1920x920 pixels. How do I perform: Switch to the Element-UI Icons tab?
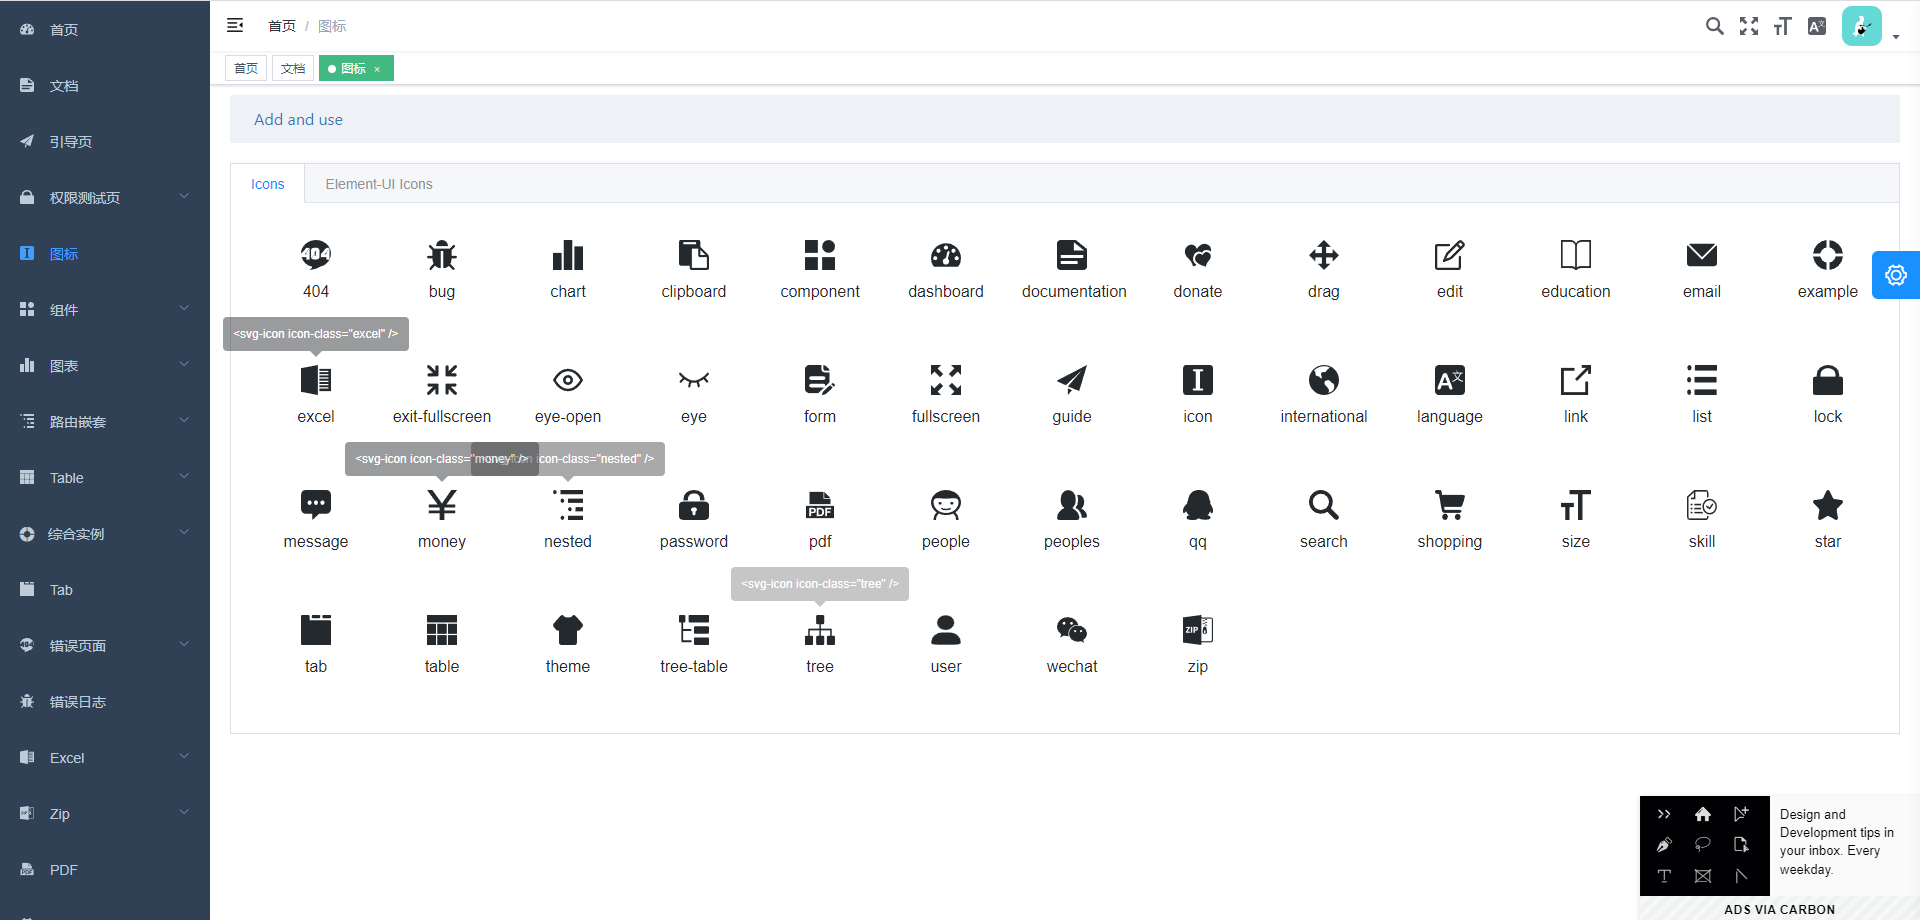click(x=379, y=184)
